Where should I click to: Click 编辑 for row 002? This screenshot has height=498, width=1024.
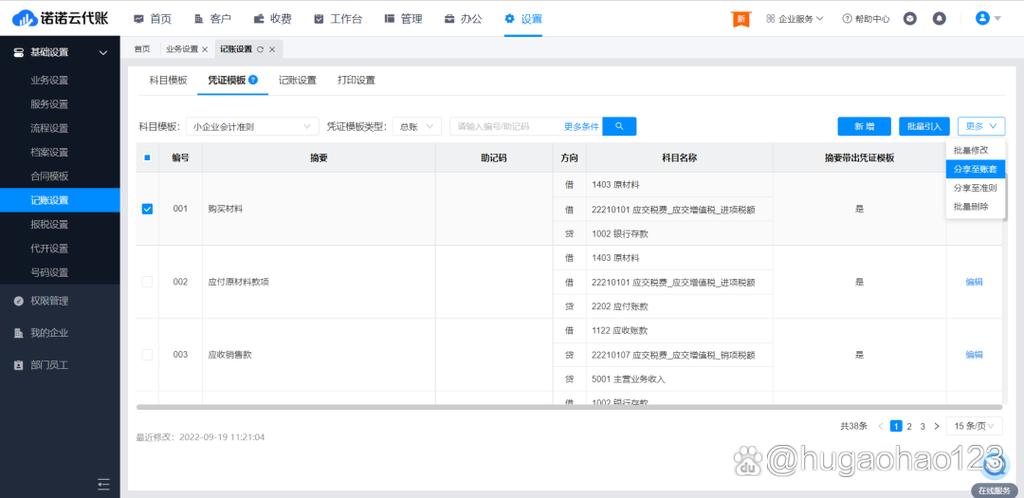(974, 282)
